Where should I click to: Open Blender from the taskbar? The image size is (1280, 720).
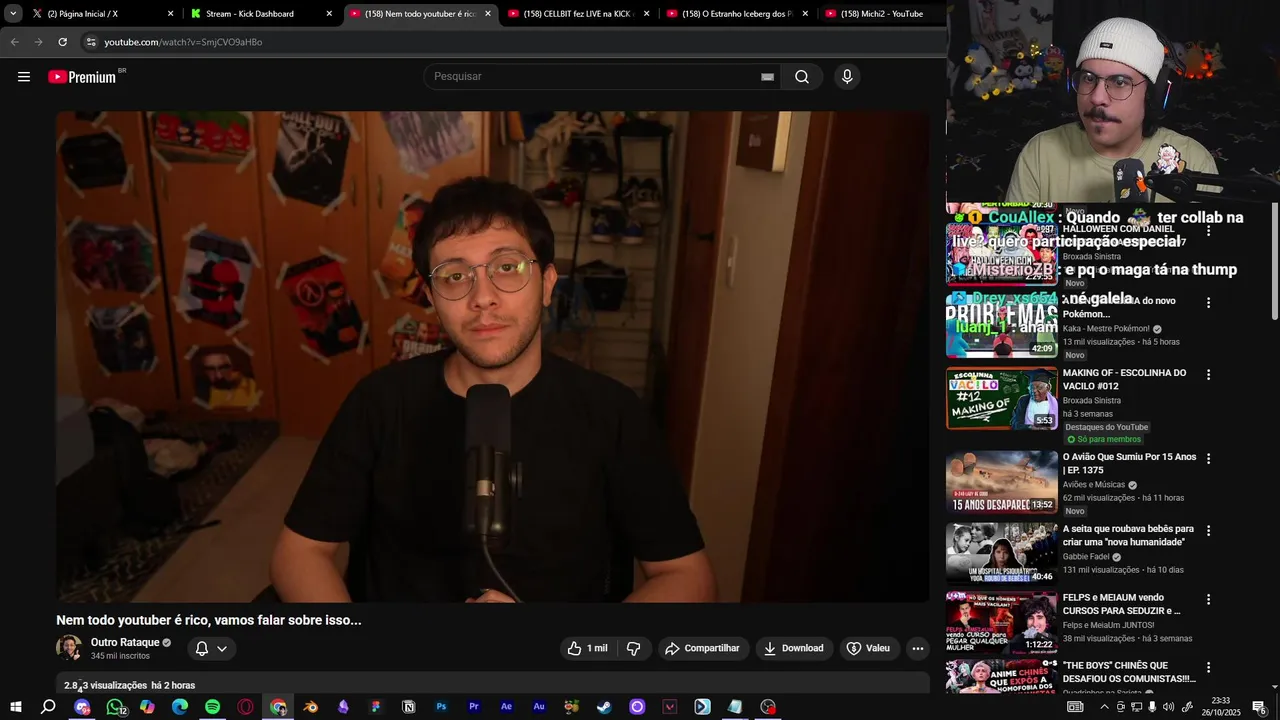[x=311, y=707]
